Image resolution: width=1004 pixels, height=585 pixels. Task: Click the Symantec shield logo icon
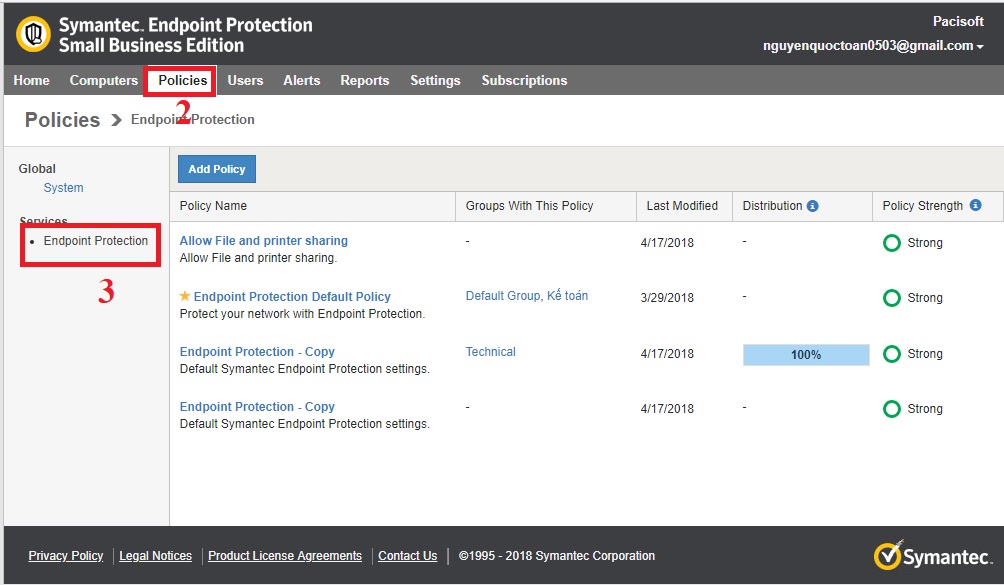[x=33, y=34]
